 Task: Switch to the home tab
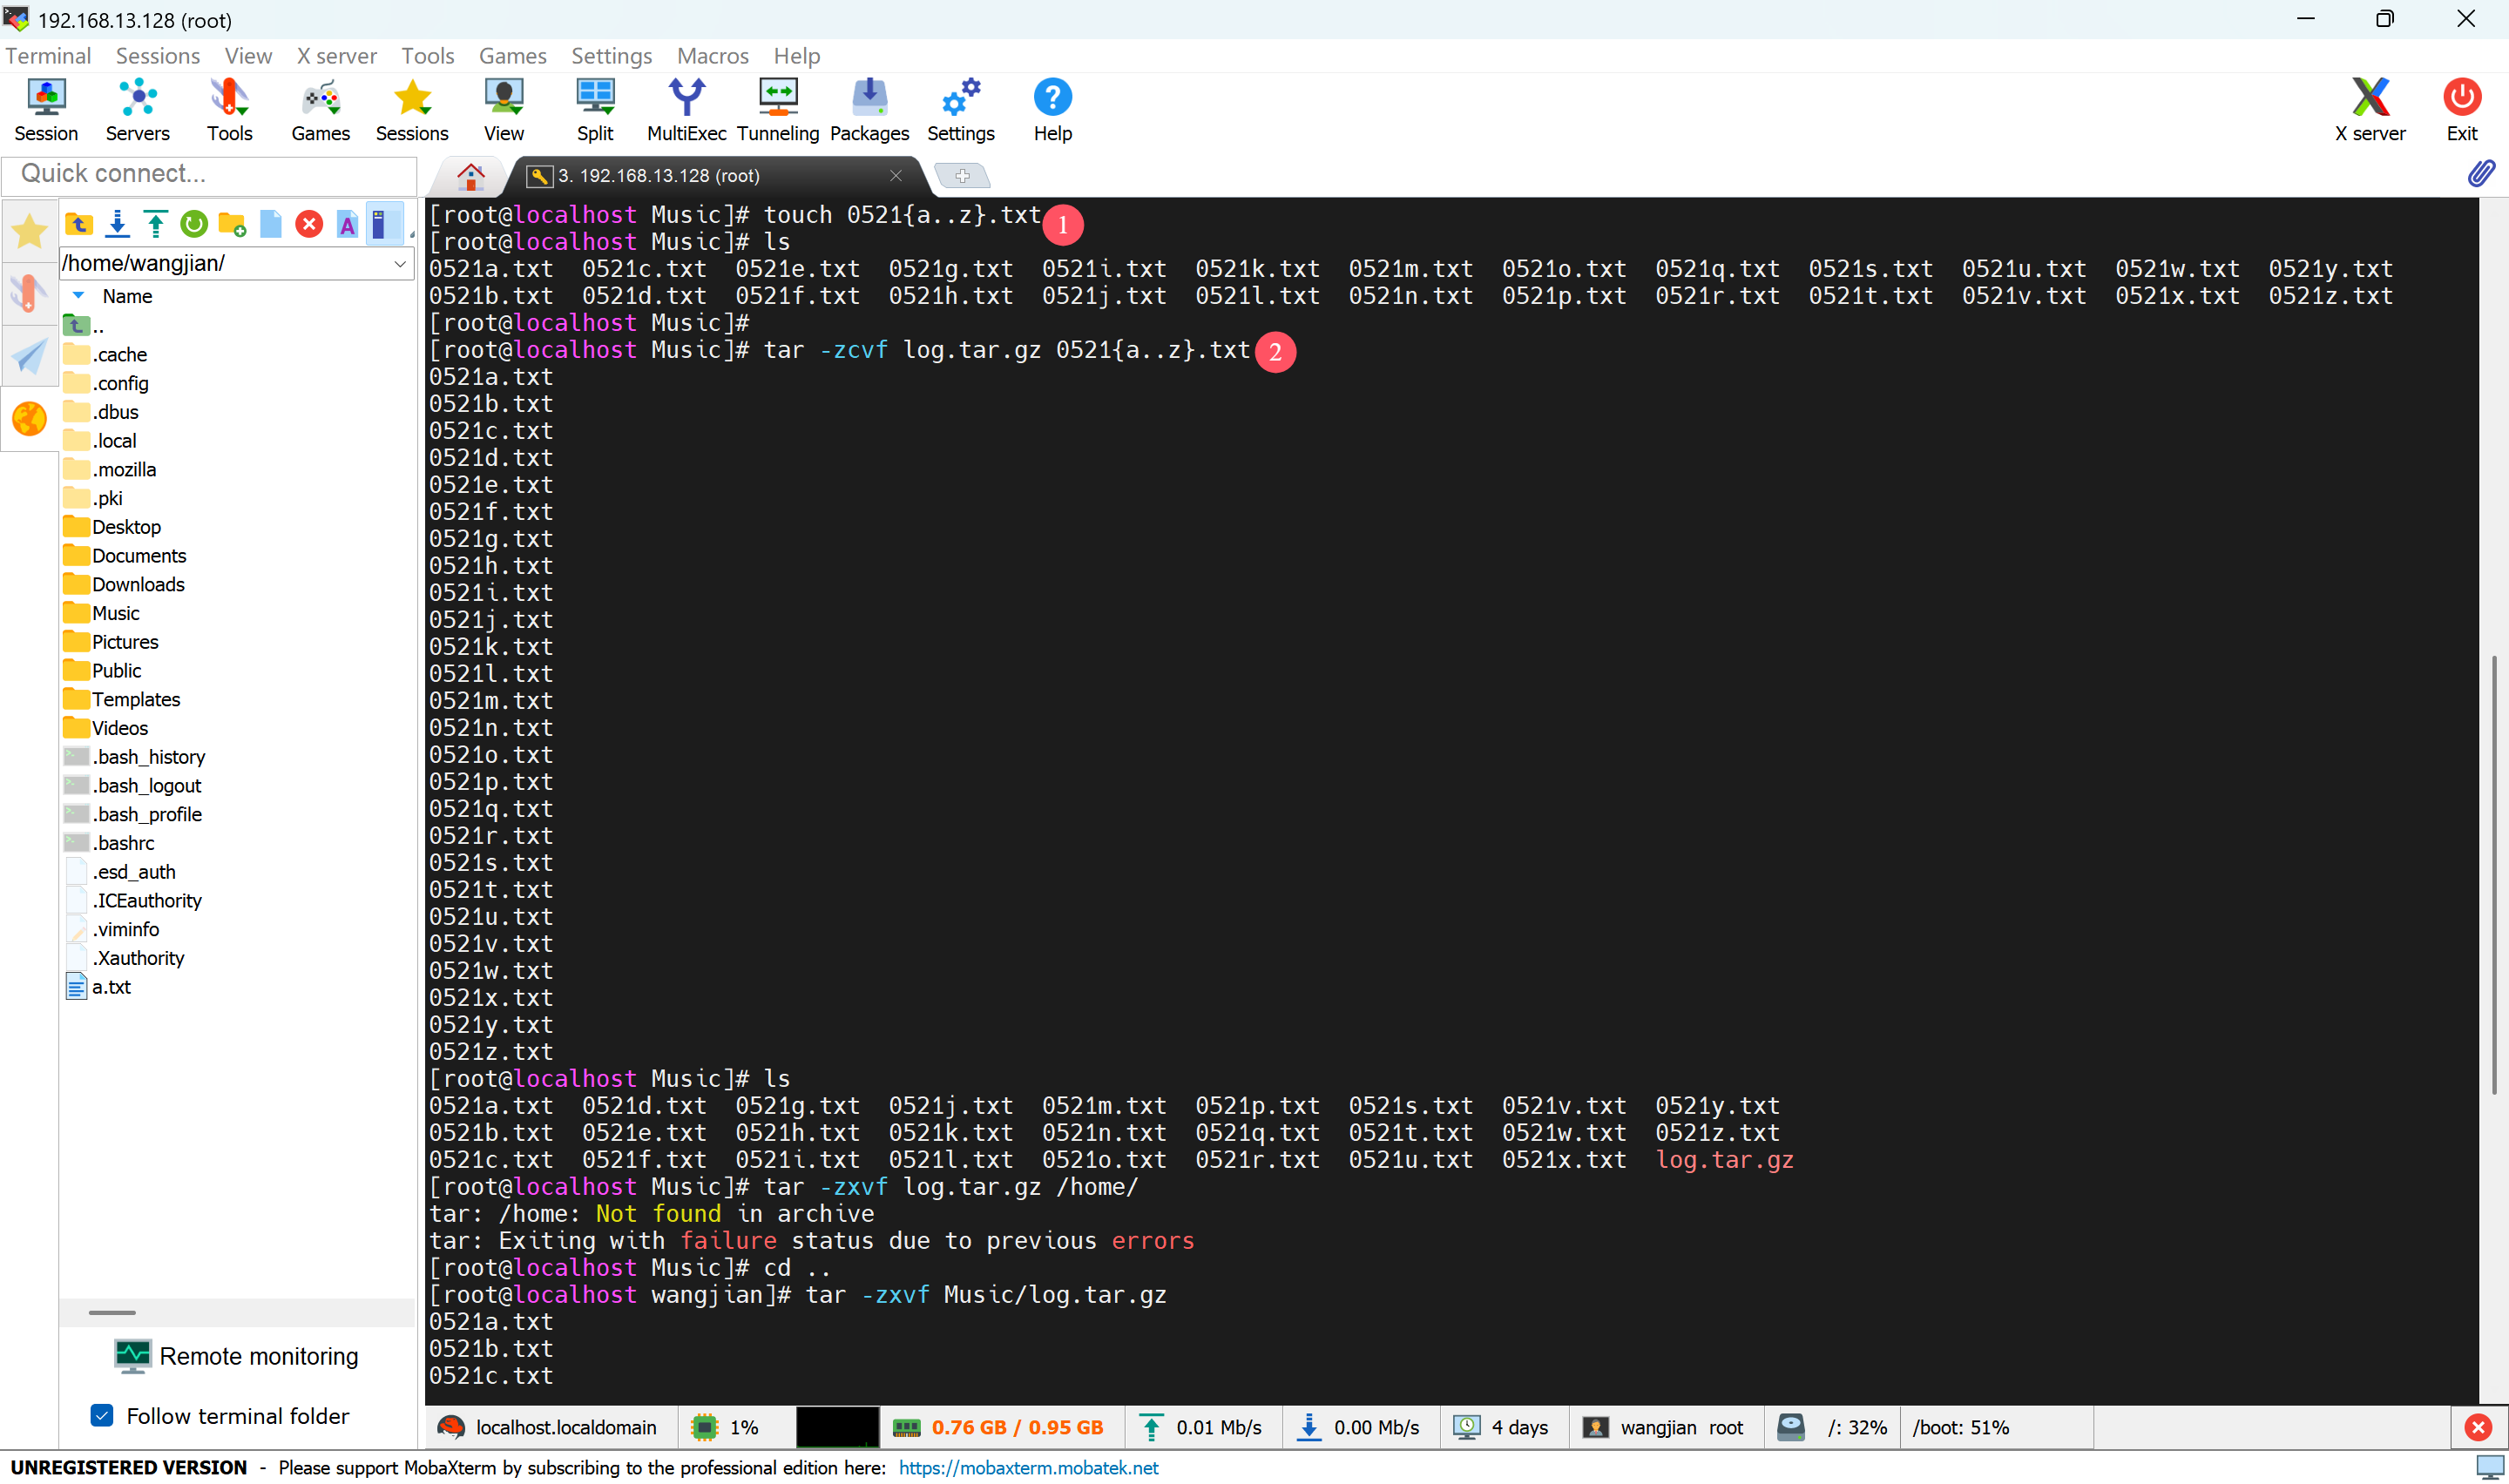pos(471,176)
